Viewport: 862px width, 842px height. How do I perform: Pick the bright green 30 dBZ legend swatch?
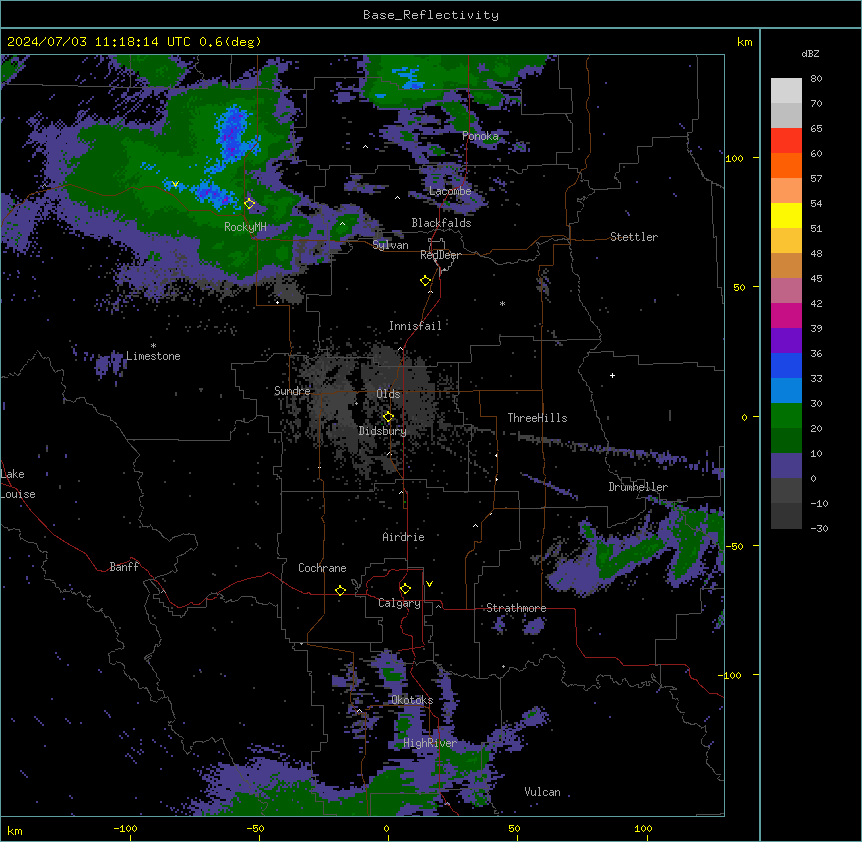click(786, 416)
